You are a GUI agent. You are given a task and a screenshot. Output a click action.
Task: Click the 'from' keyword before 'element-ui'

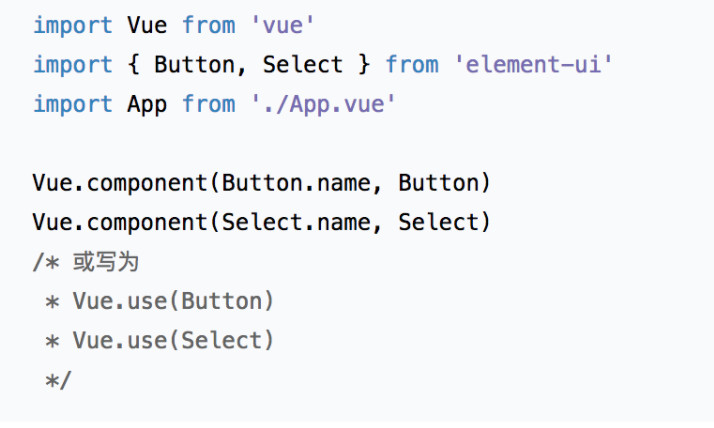tap(412, 64)
